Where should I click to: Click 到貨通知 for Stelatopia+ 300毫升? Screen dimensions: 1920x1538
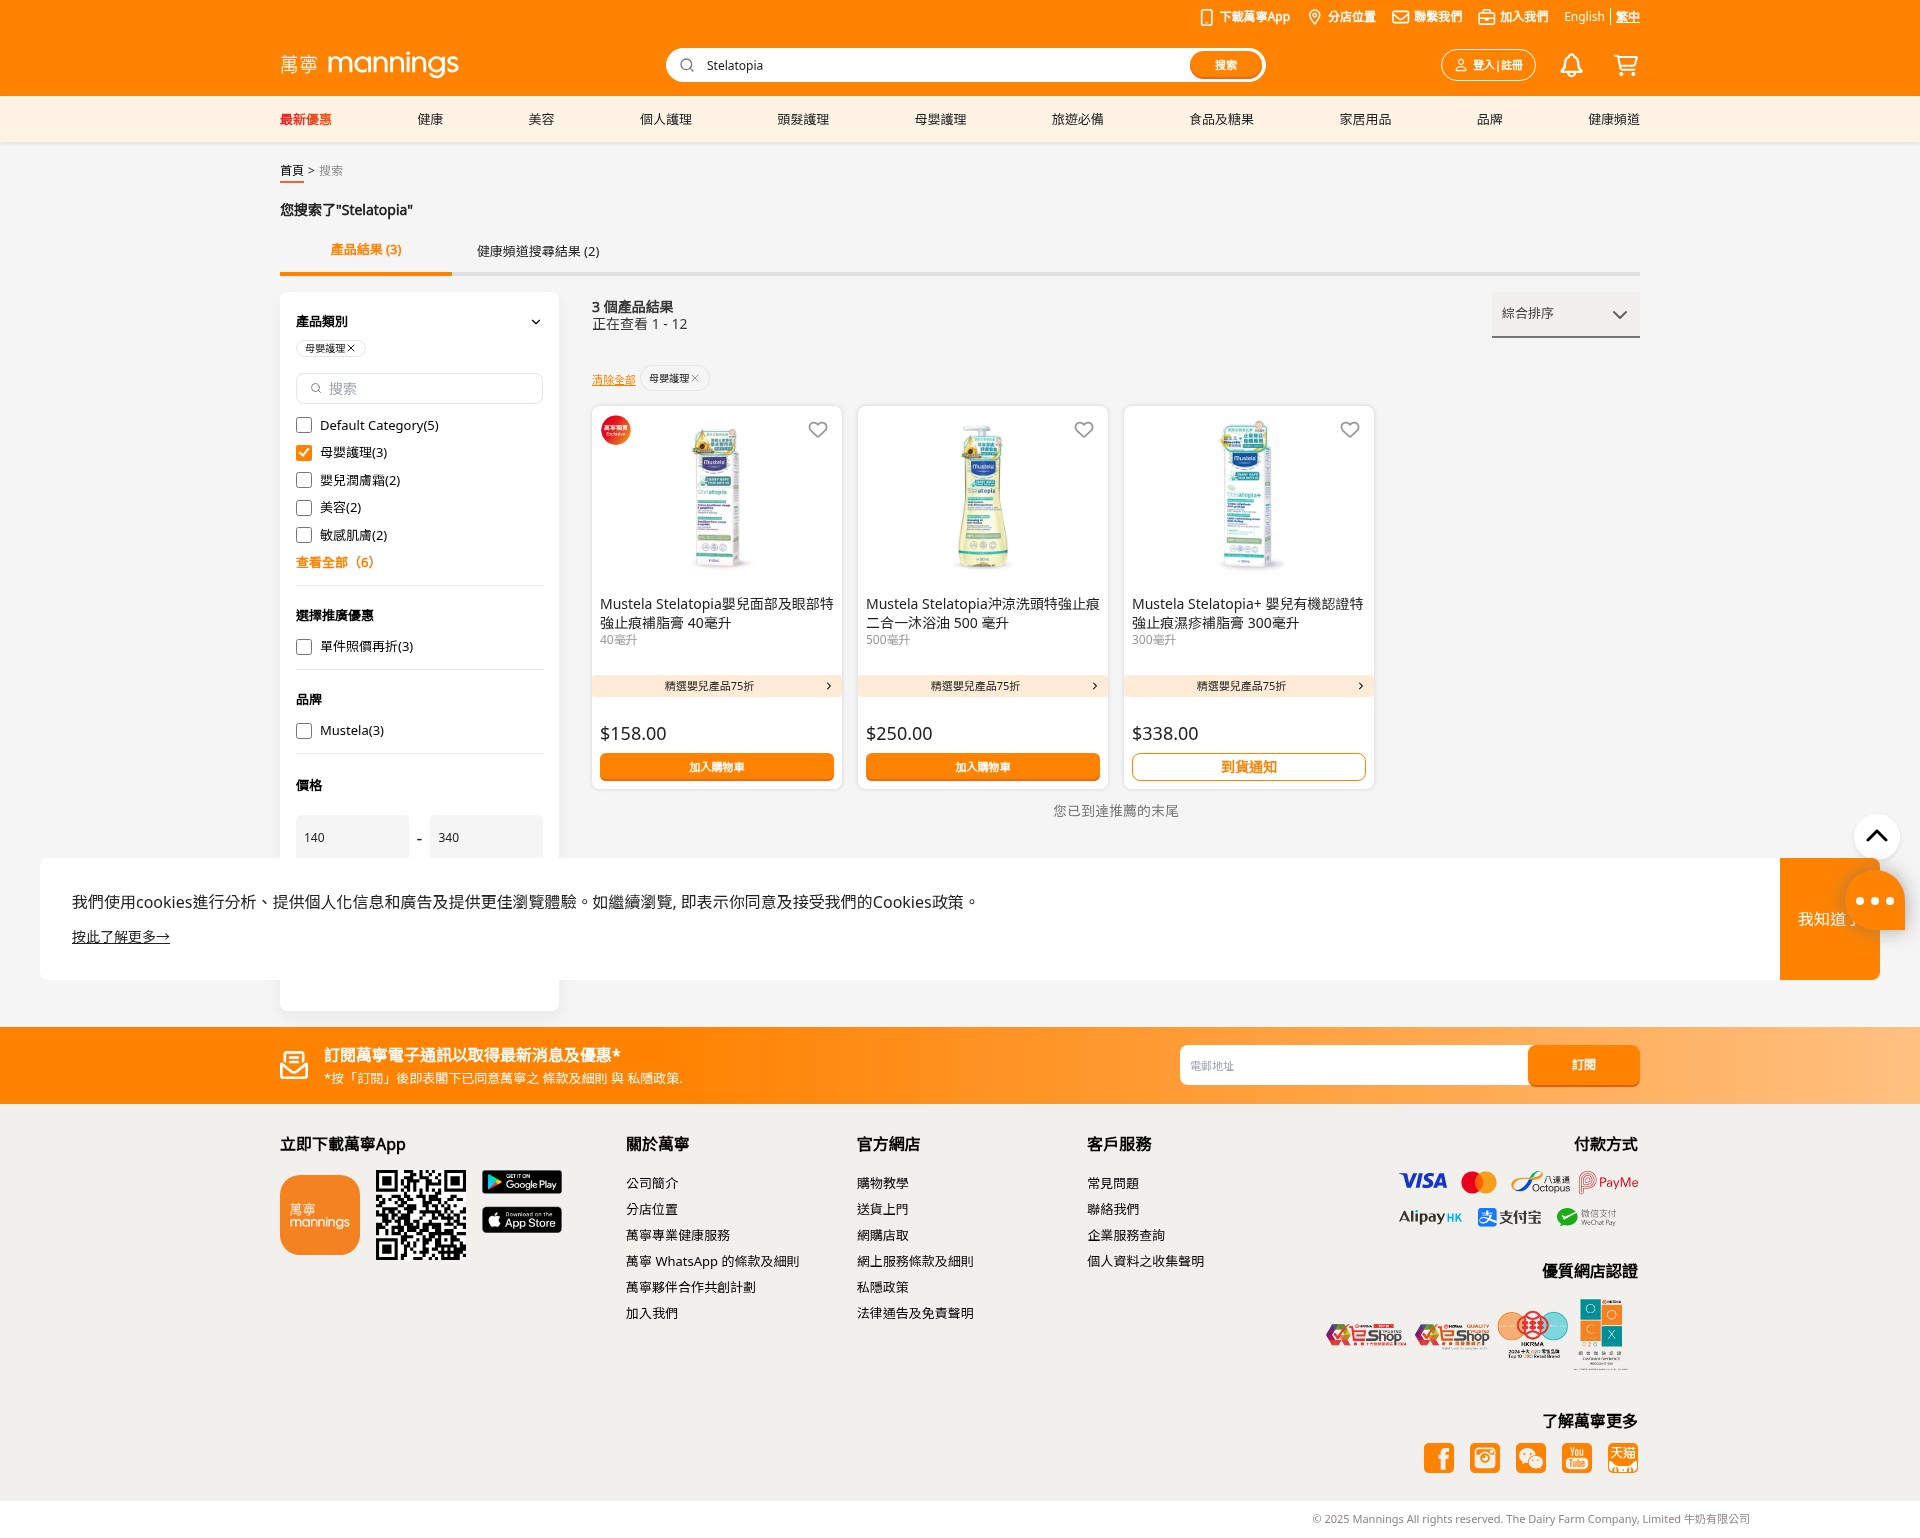[1249, 767]
